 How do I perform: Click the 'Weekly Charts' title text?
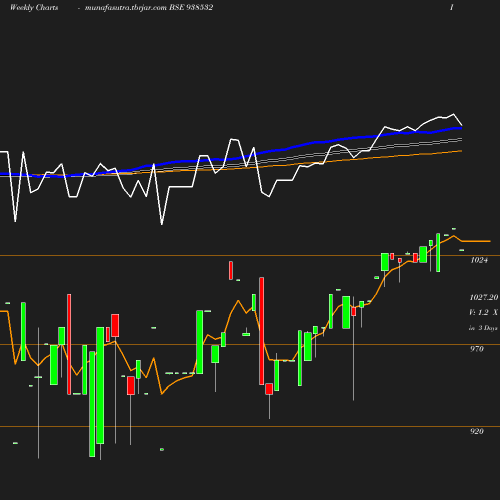[34, 8]
